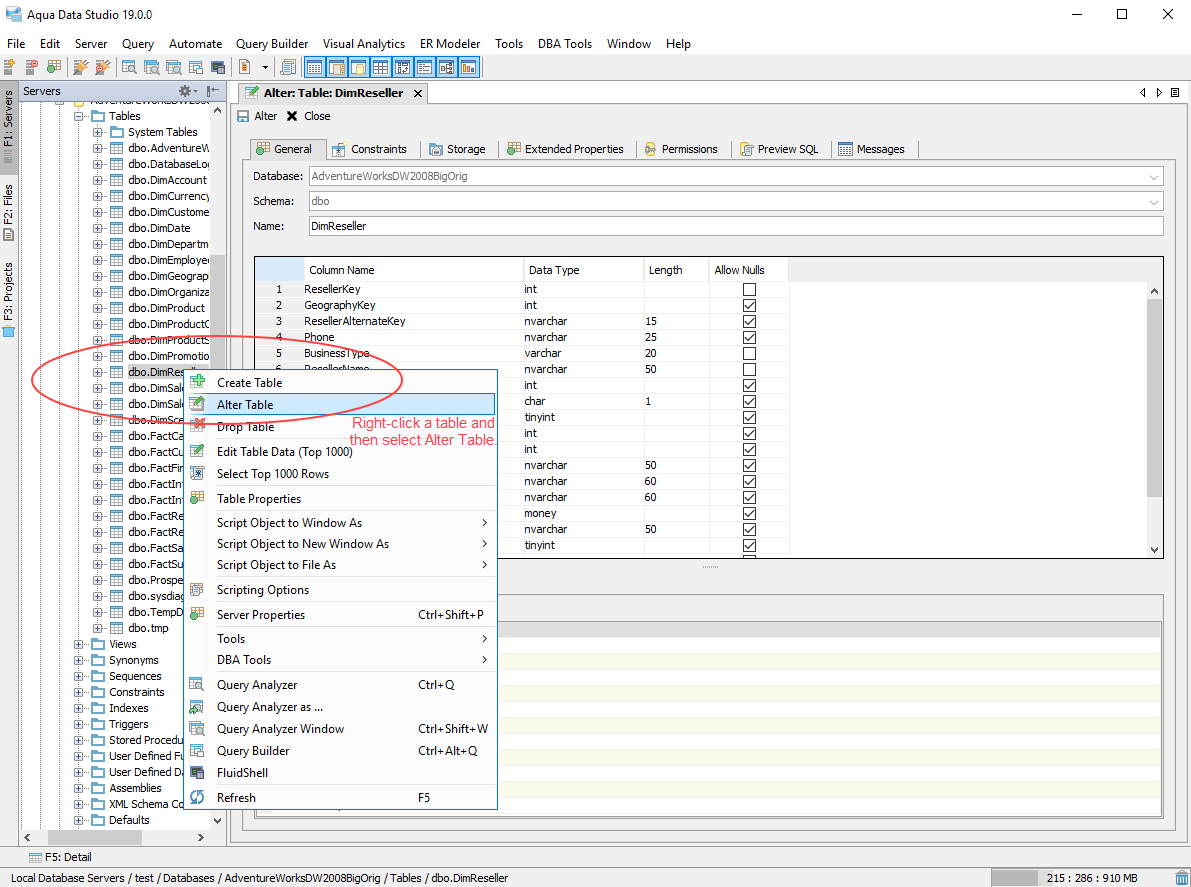Image resolution: width=1191 pixels, height=887 pixels.
Task: Open the DBA Tools menu bar item
Action: [564, 44]
